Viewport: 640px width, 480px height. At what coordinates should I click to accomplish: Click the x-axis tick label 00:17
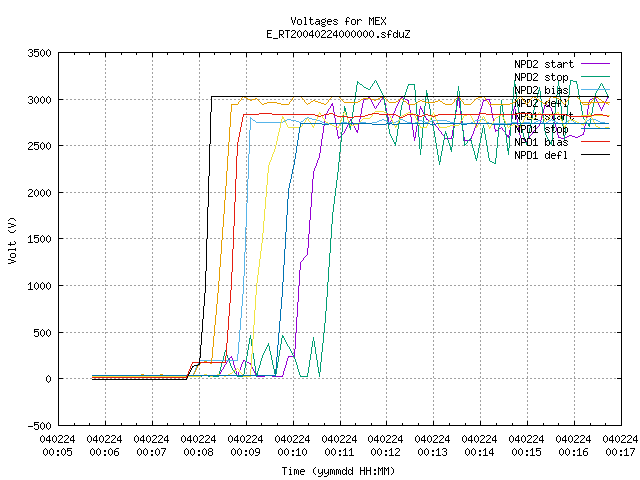tap(620, 453)
